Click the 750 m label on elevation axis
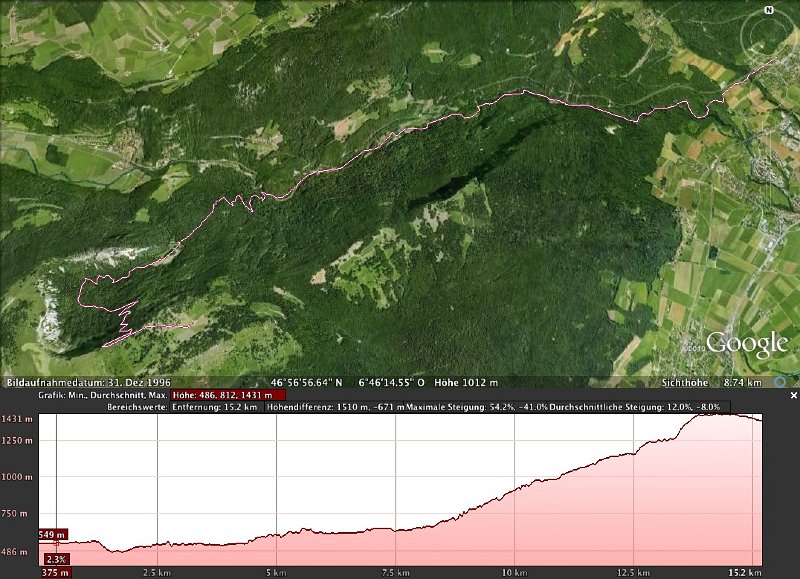The width and height of the screenshot is (800, 579). point(17,513)
